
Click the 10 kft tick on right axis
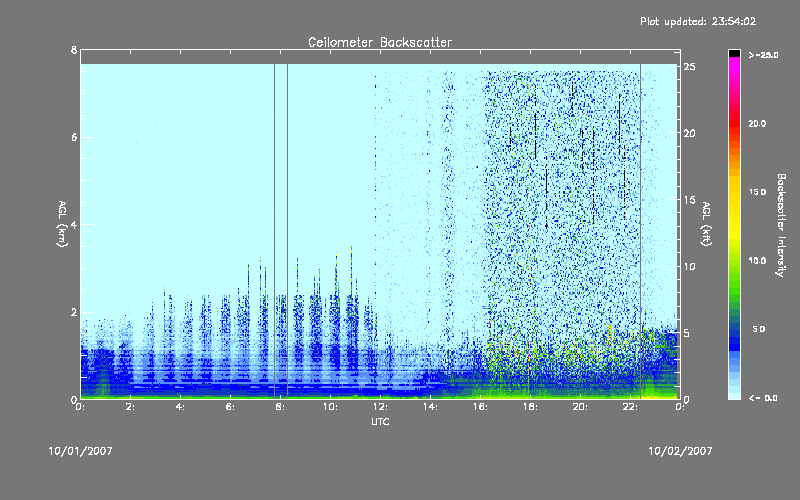(x=689, y=266)
